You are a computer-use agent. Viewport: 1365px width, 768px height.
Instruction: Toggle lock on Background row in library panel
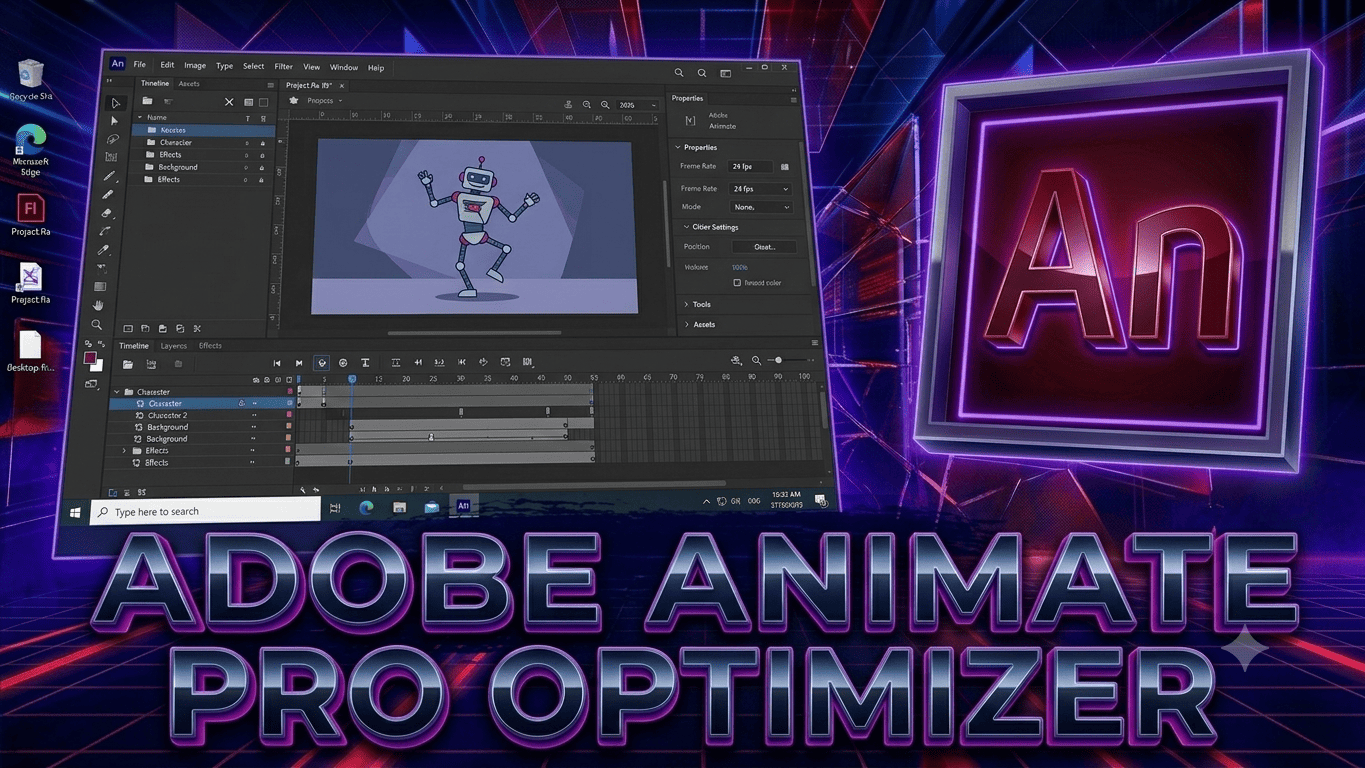coord(262,168)
